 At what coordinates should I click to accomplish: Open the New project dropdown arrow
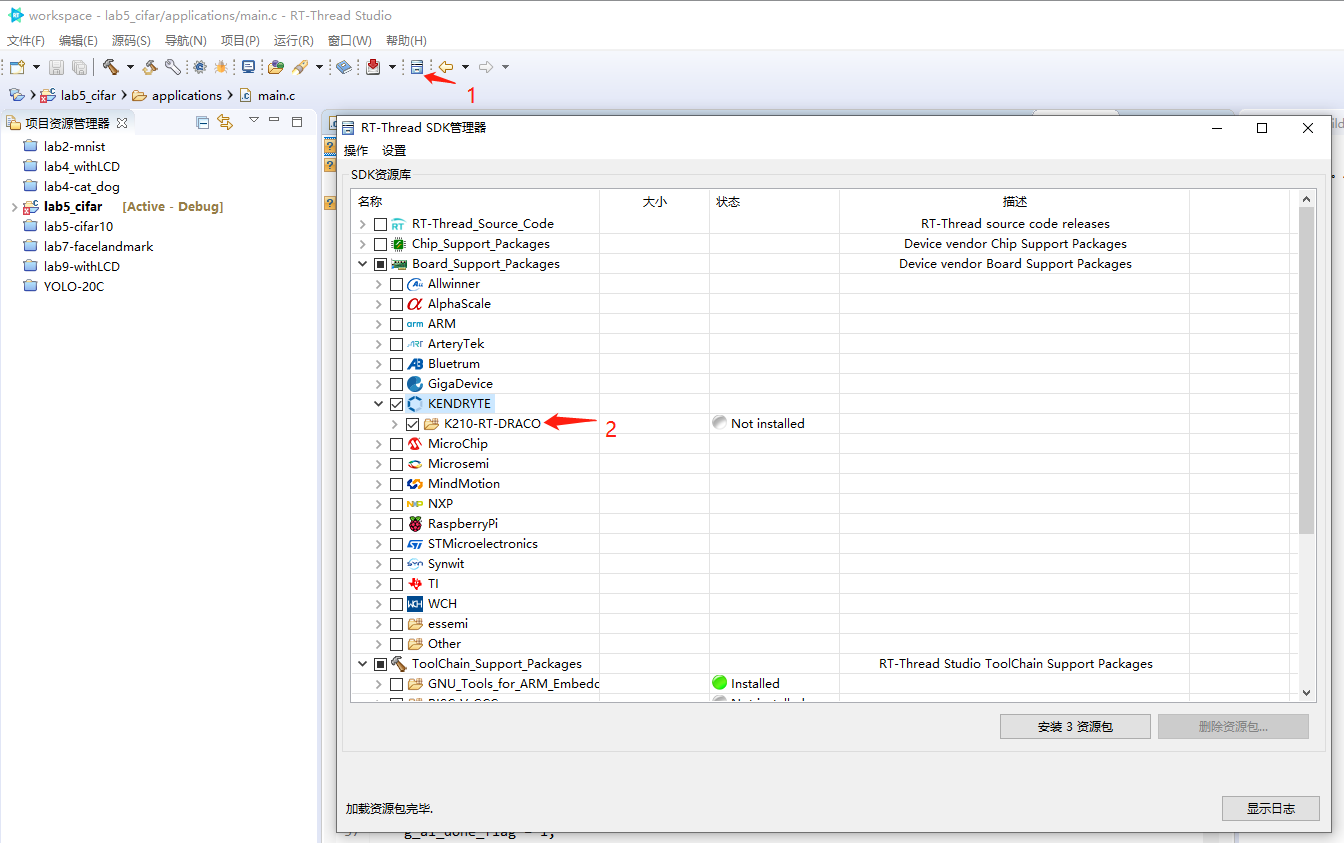click(37, 67)
